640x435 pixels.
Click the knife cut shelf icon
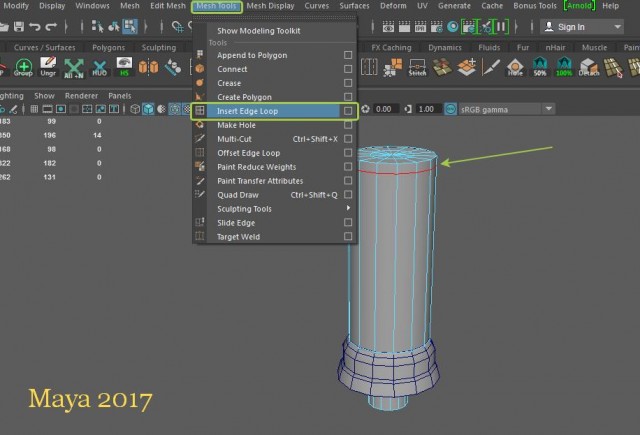click(491, 67)
